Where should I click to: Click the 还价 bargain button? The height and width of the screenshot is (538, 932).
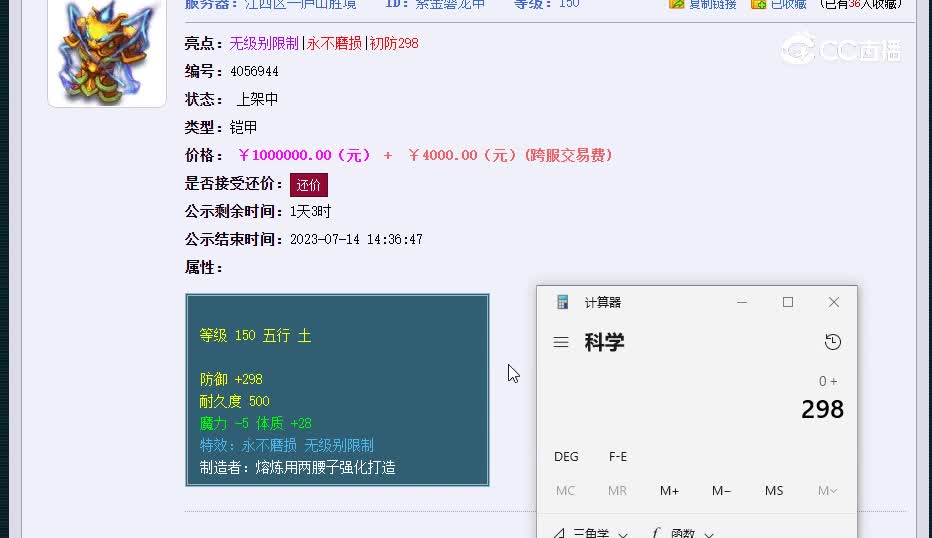(308, 185)
